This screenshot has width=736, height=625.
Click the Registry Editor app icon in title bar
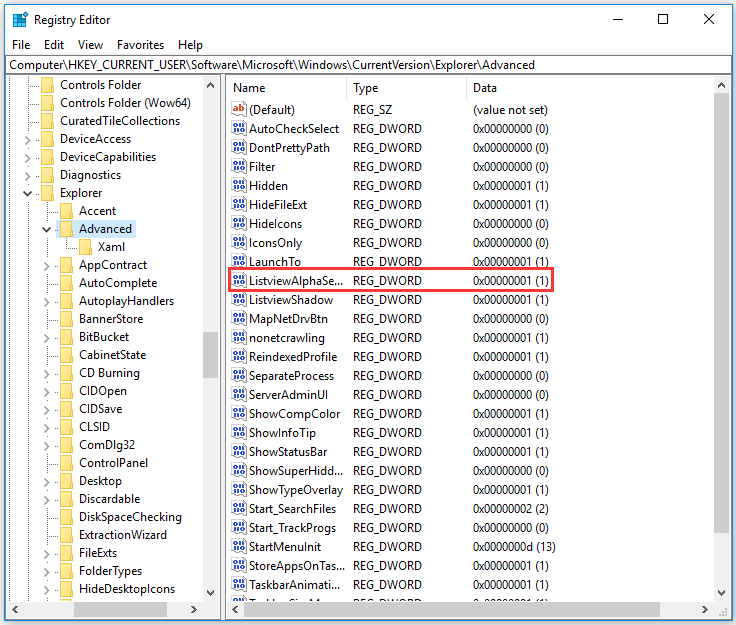[20, 20]
